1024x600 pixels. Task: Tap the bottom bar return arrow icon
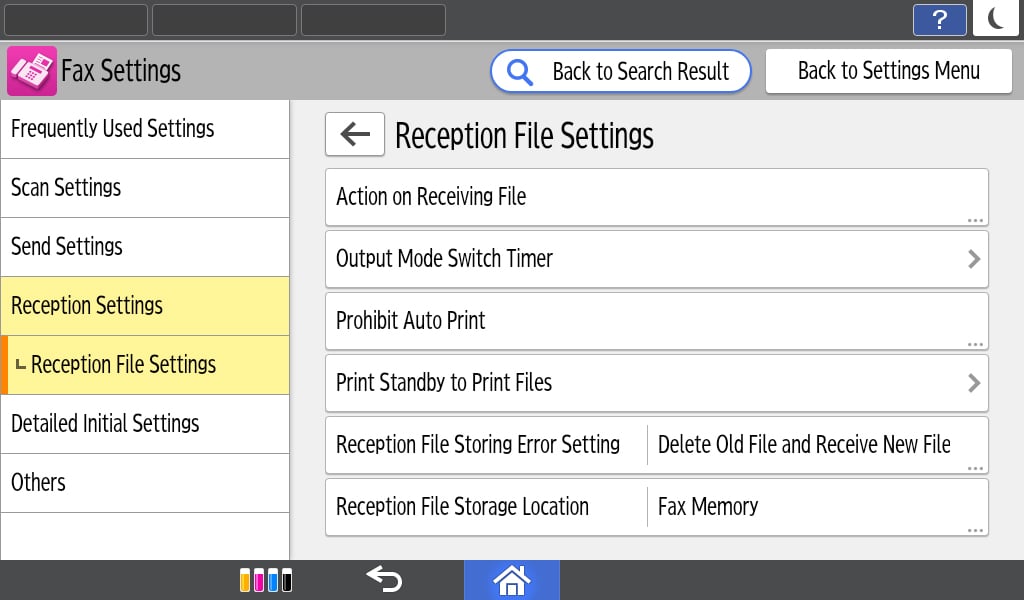[383, 580]
